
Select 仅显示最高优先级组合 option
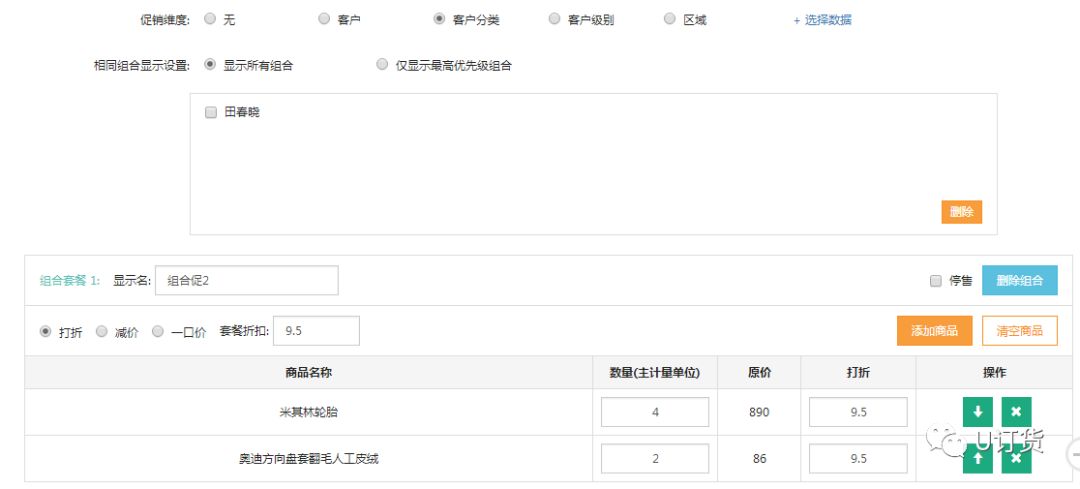[382, 65]
